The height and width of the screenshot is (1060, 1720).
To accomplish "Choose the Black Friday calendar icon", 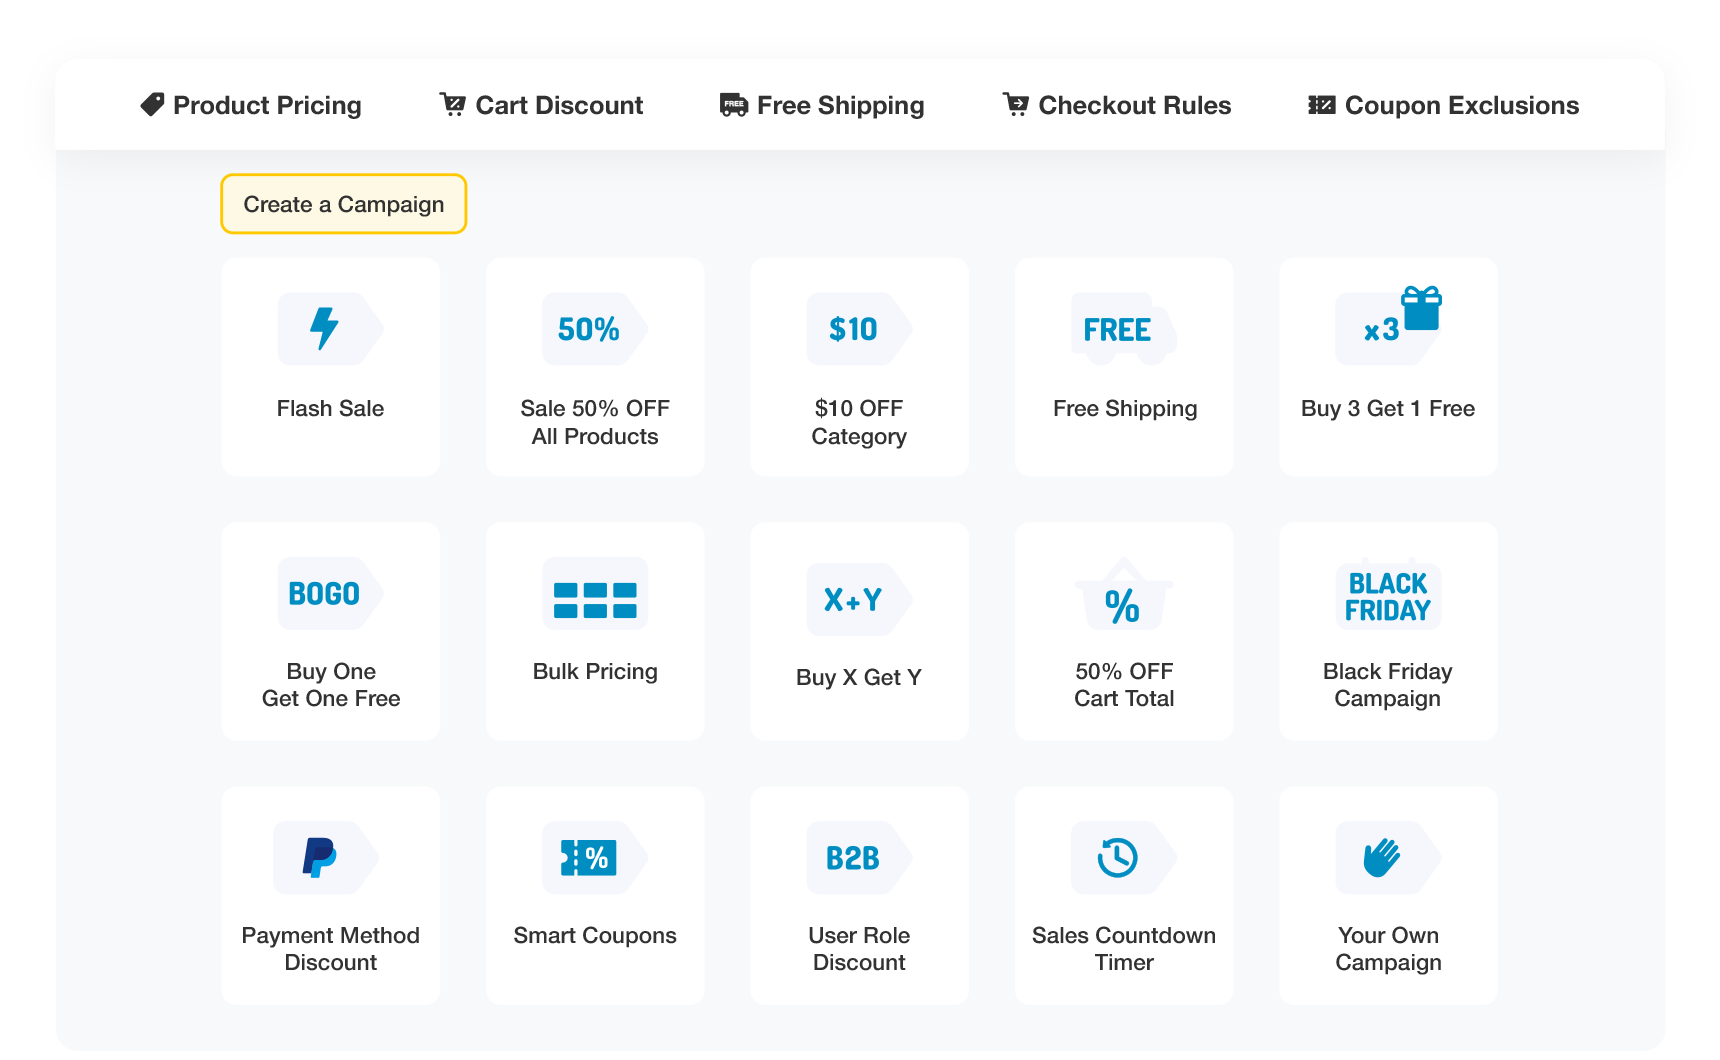I will pyautogui.click(x=1388, y=594).
